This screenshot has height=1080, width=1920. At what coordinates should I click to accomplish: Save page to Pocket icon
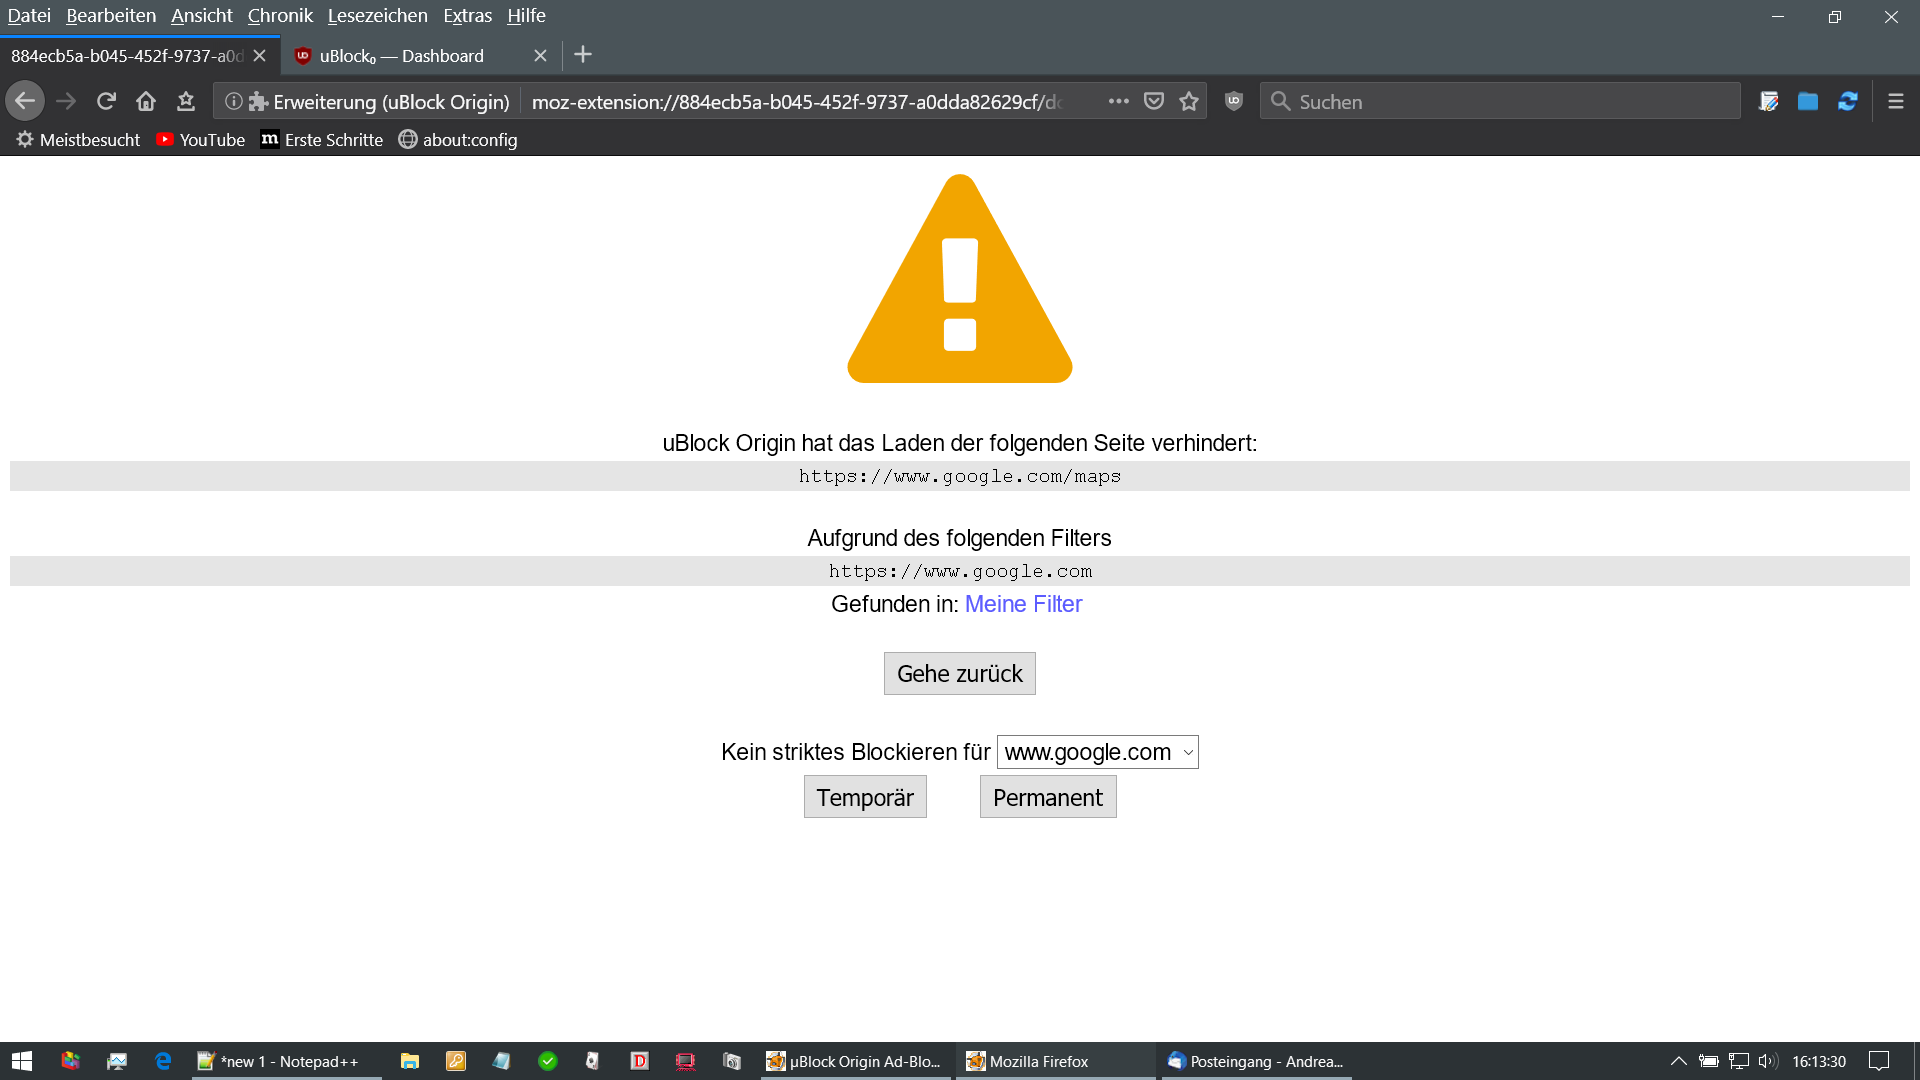click(x=1154, y=101)
